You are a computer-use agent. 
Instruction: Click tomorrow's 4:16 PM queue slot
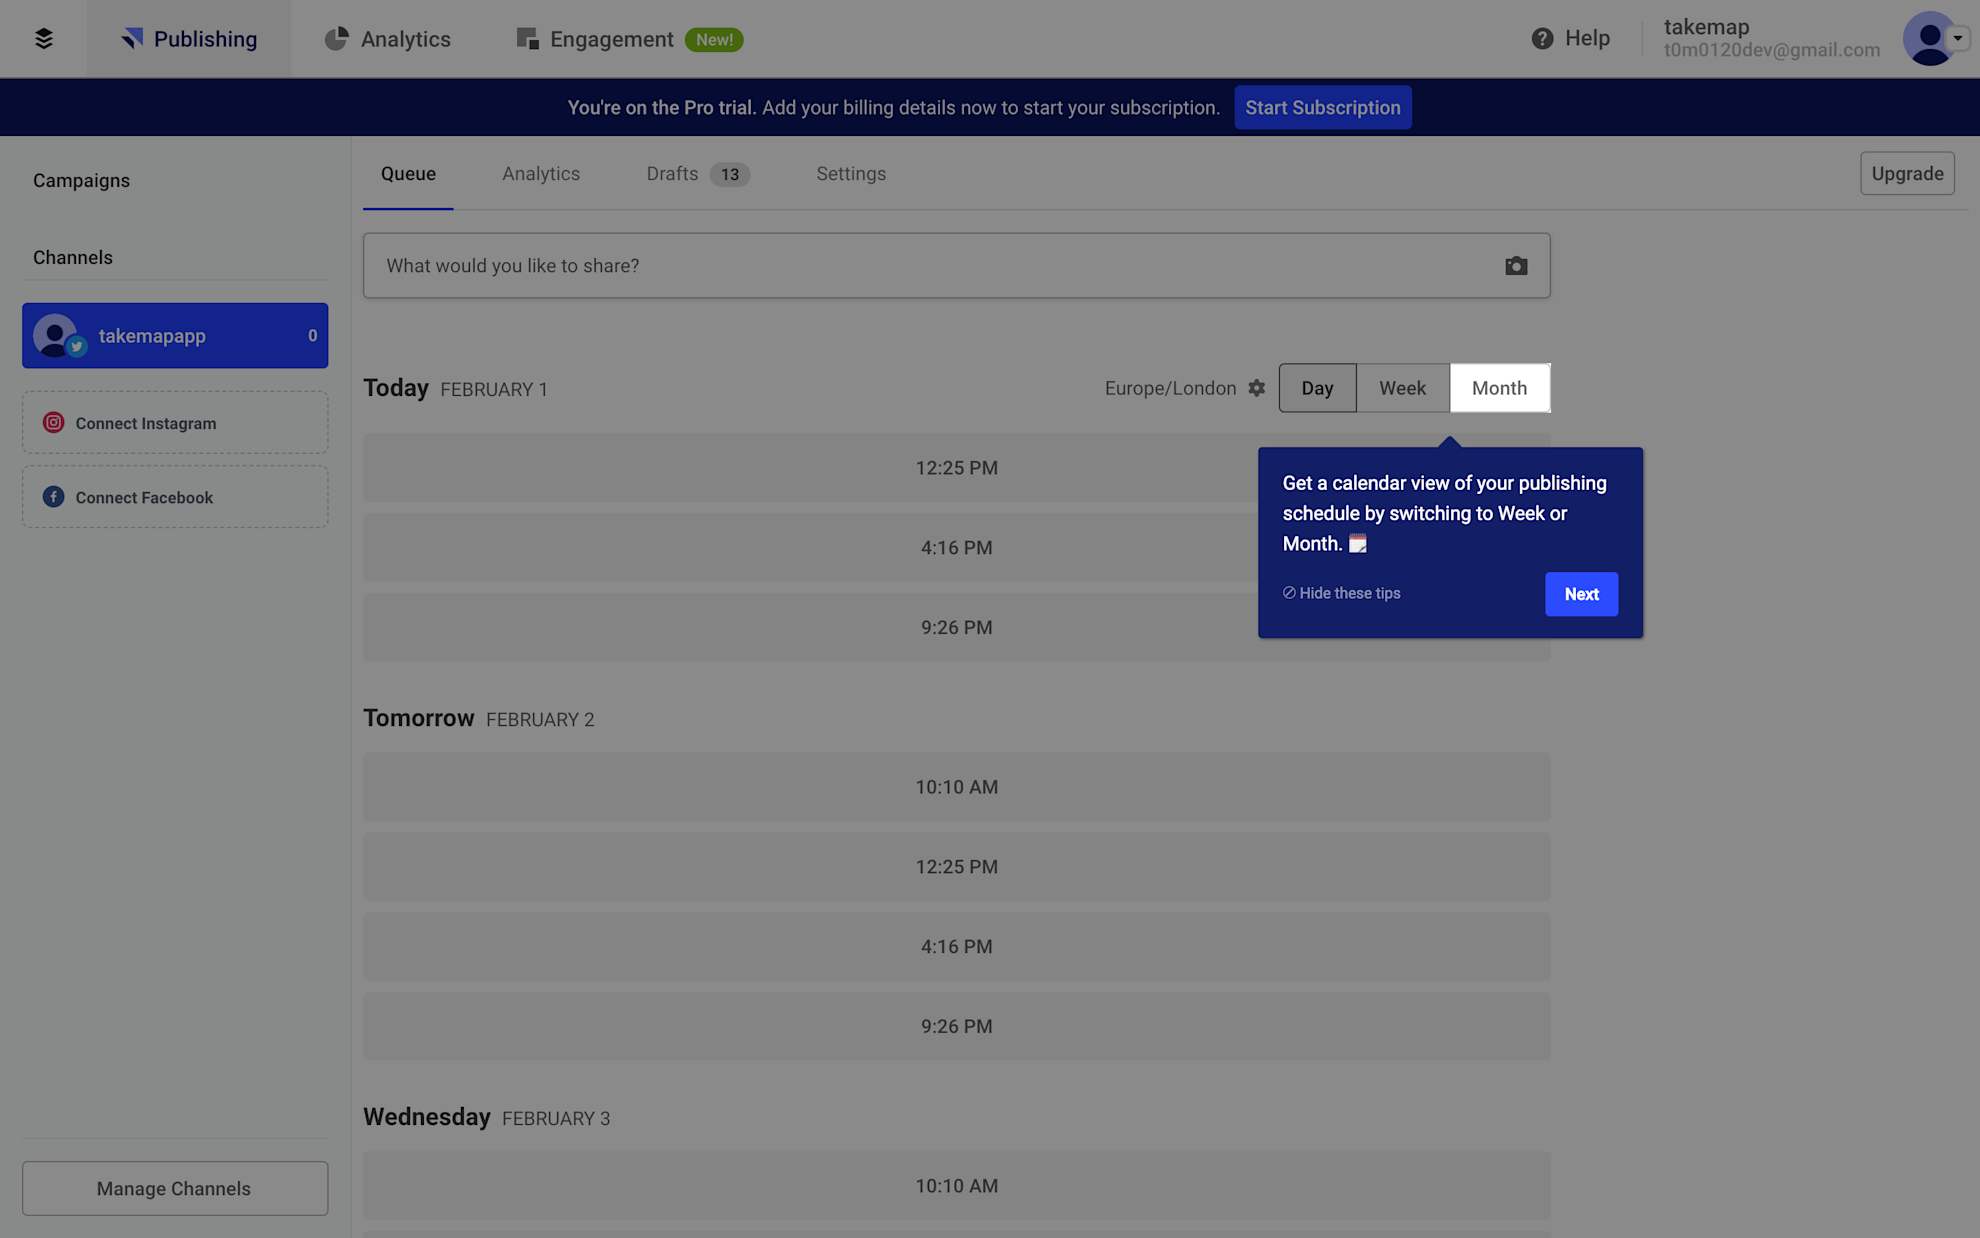click(x=956, y=946)
